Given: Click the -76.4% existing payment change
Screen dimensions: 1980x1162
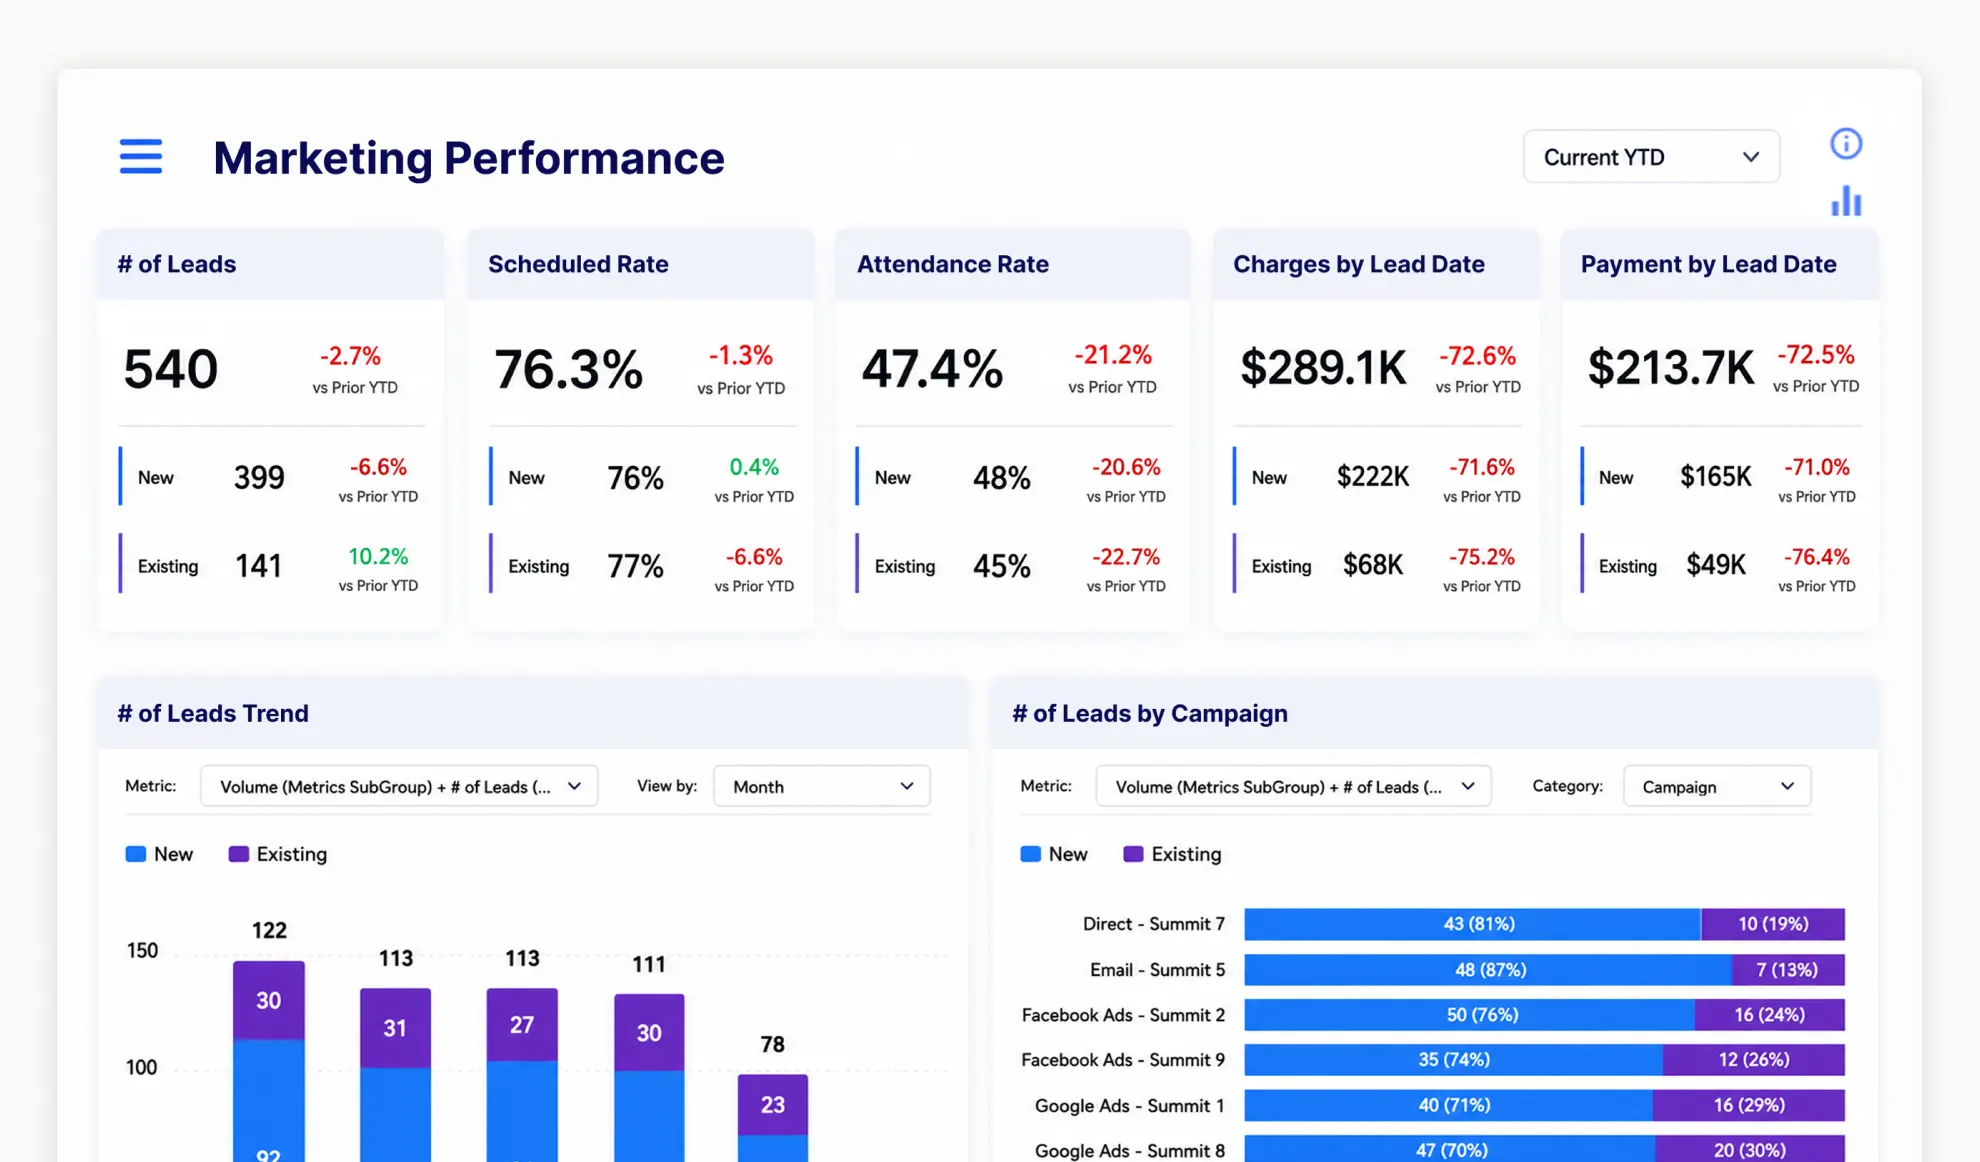Looking at the screenshot, I should pyautogui.click(x=1816, y=556).
